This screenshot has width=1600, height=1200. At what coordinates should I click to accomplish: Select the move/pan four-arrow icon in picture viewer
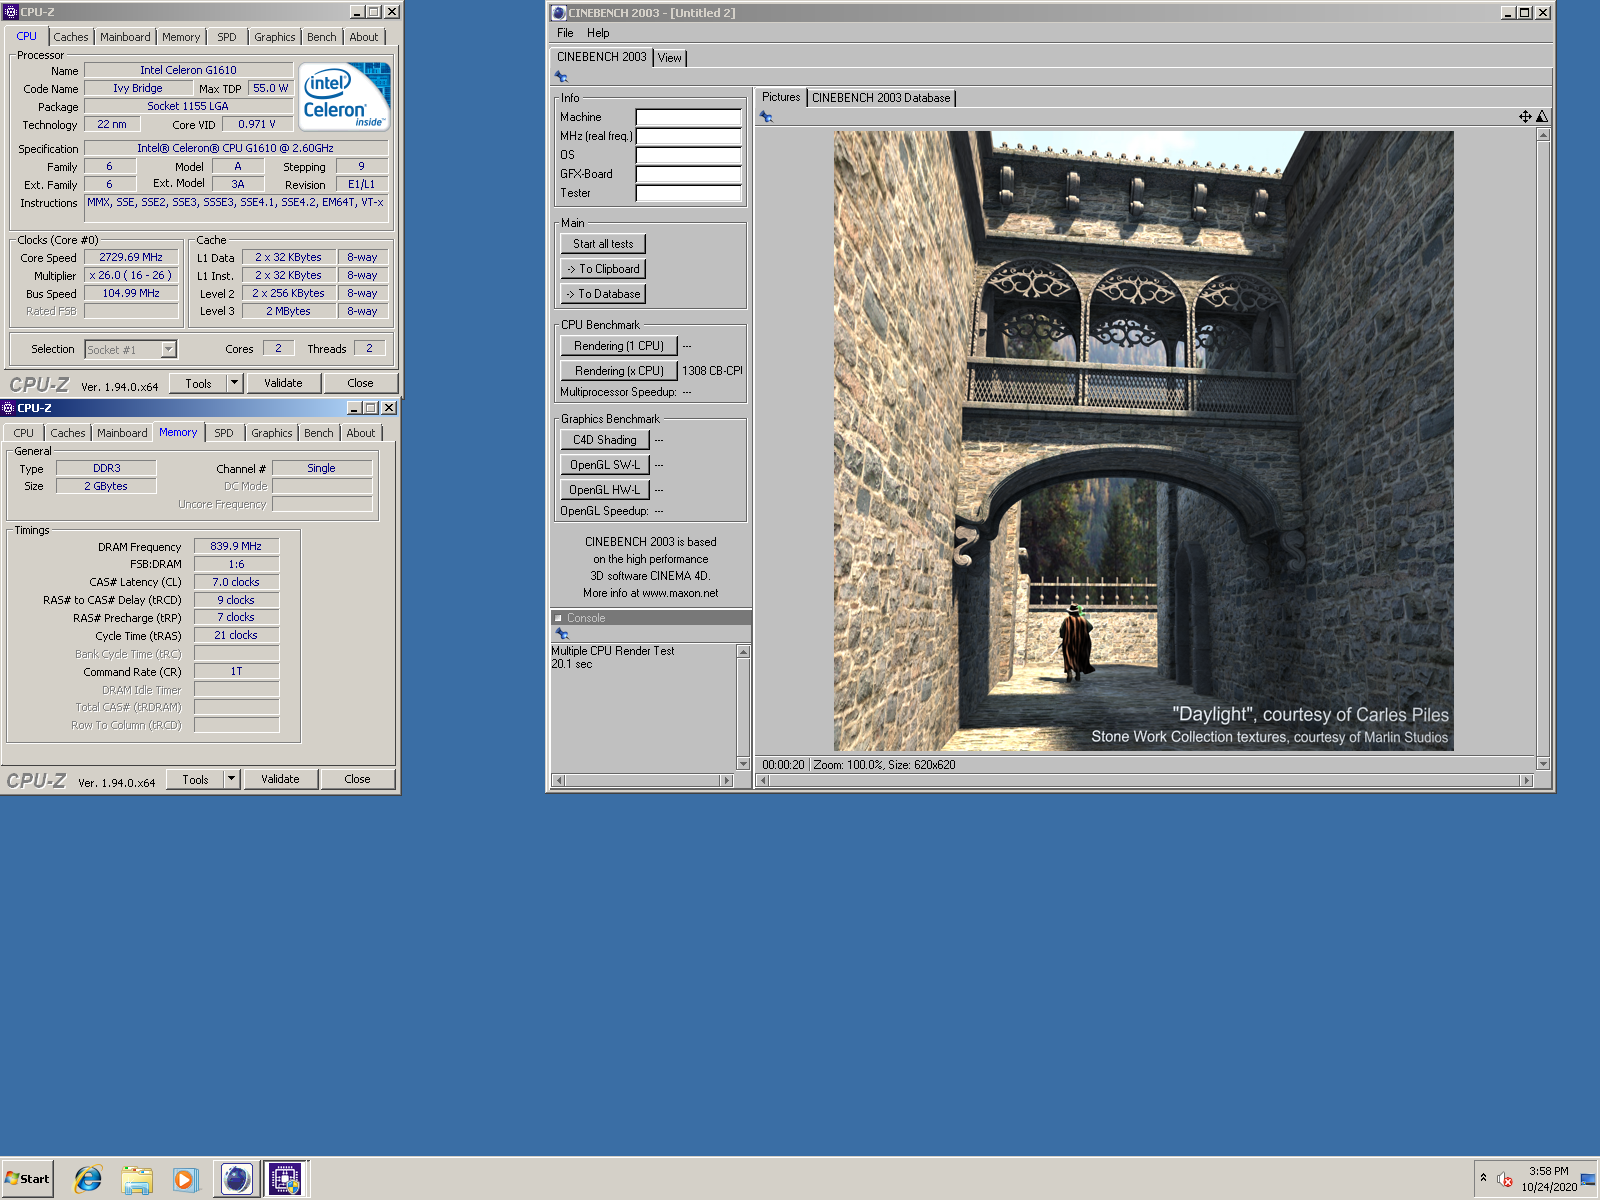1525,117
